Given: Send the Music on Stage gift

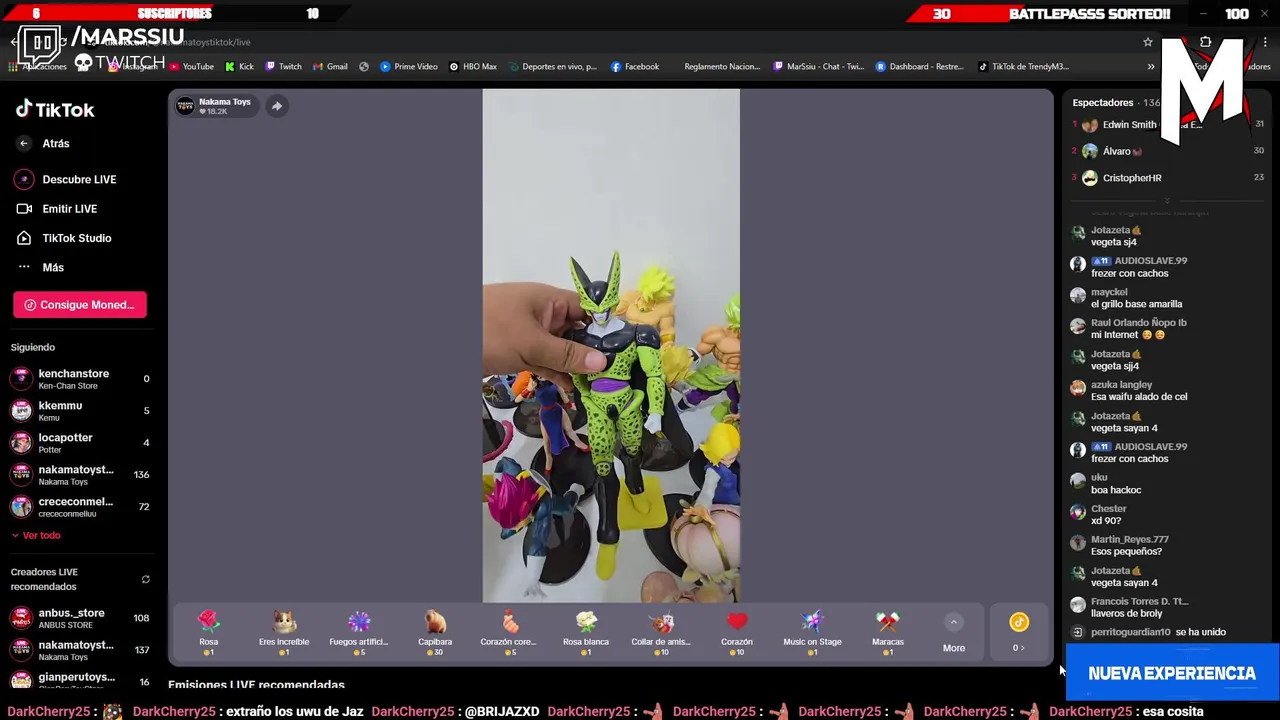Looking at the screenshot, I should (812, 633).
